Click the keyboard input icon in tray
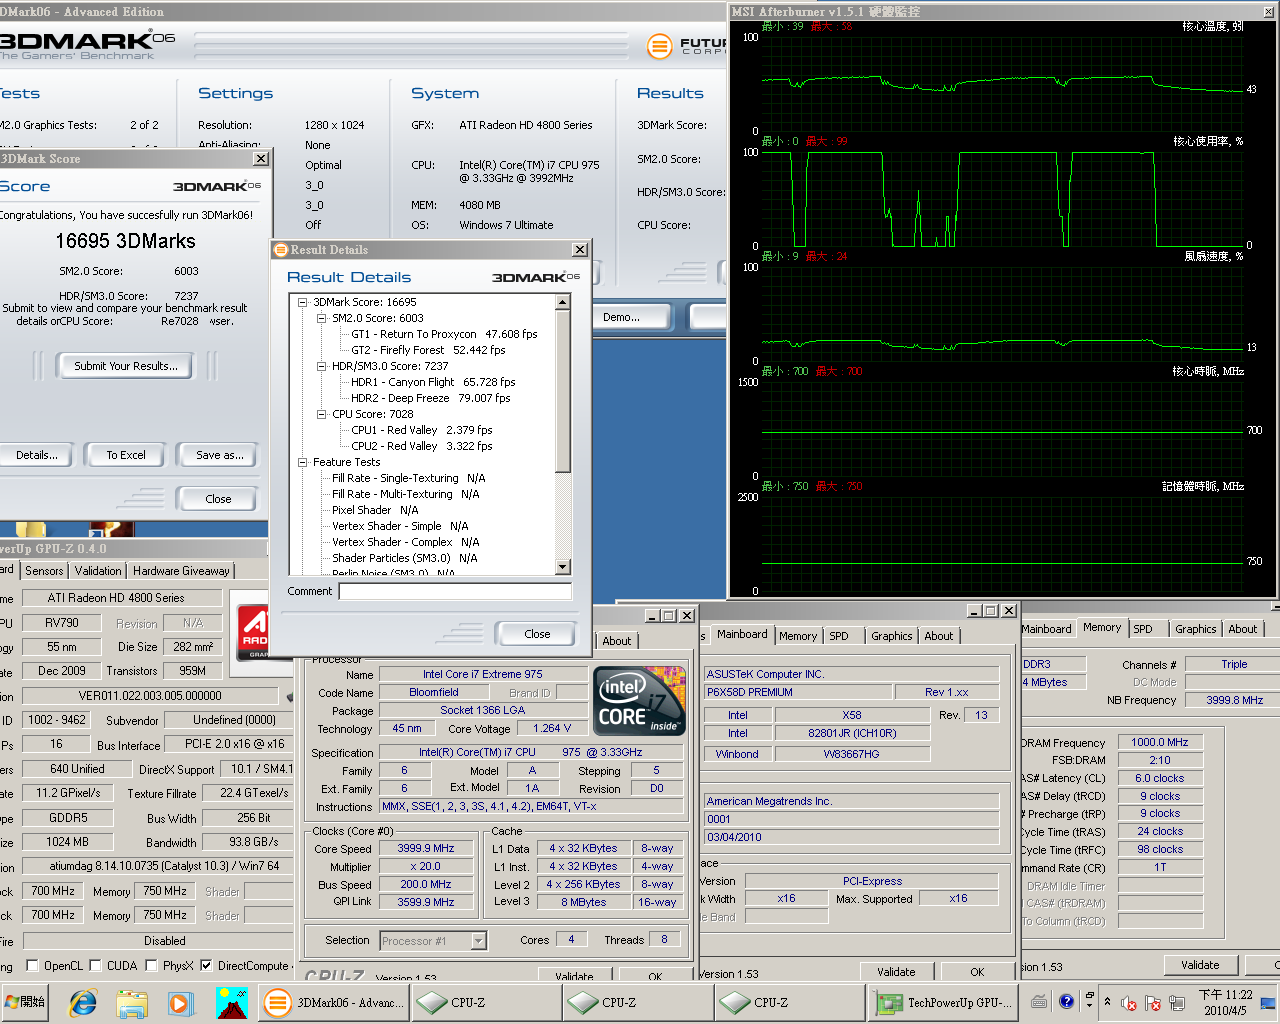Viewport: 1280px width, 1024px height. [1040, 1001]
